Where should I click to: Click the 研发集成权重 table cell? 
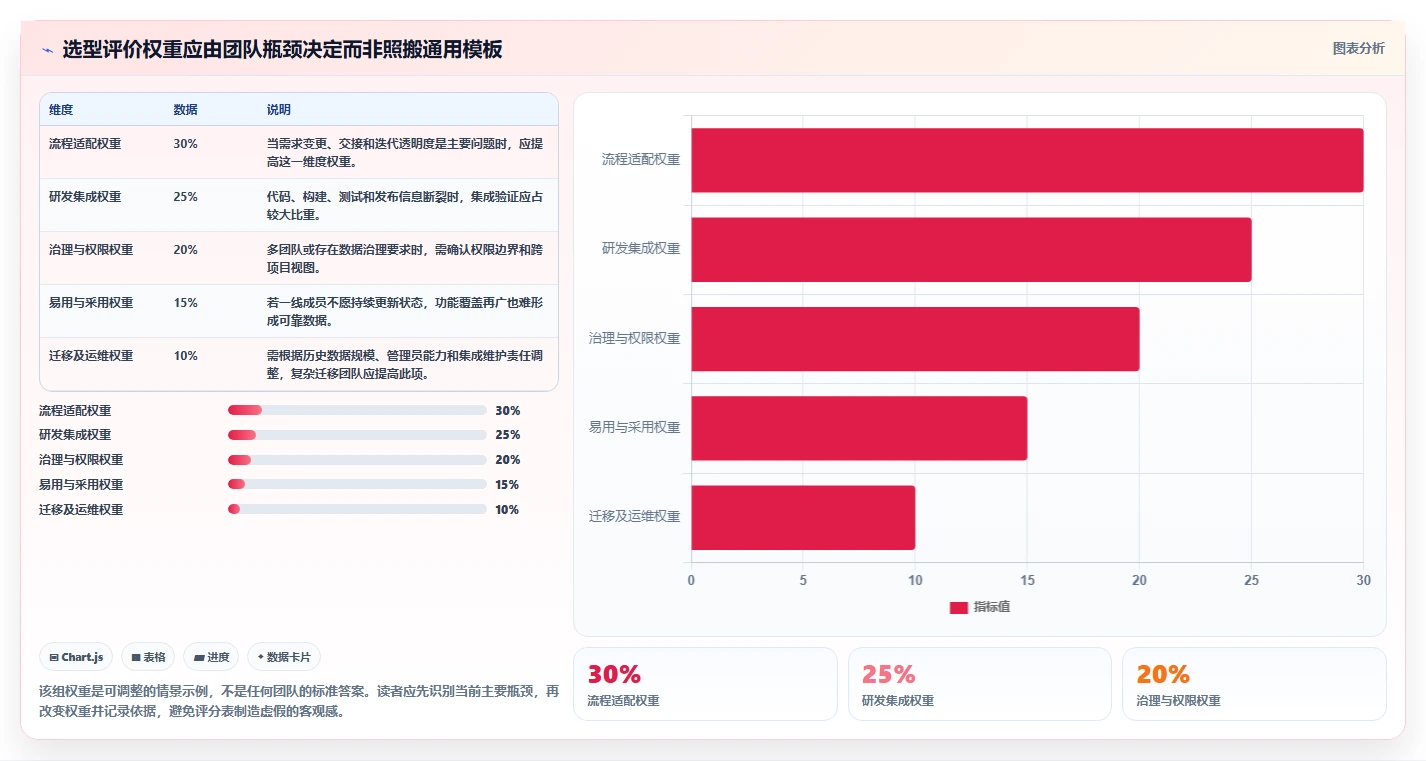point(85,196)
